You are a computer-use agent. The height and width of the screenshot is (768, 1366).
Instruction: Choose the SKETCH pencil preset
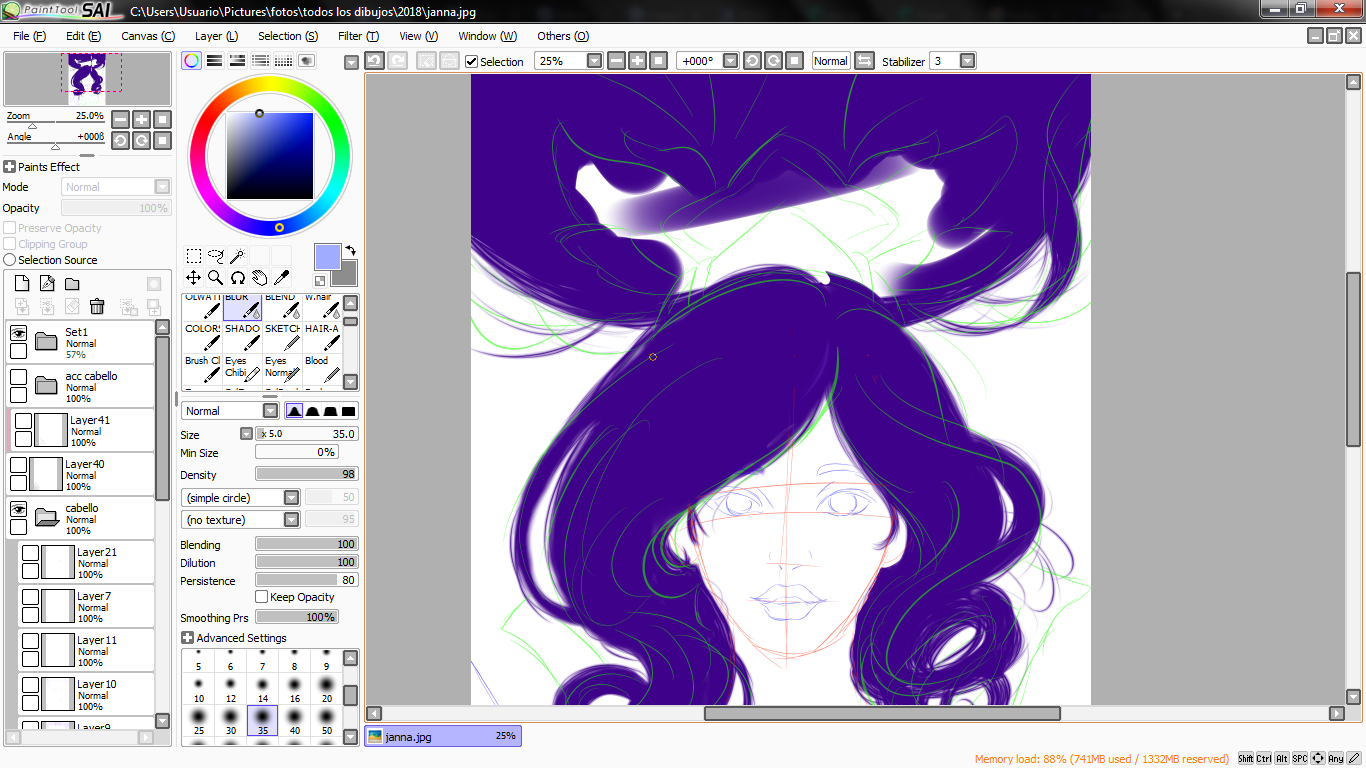pos(282,337)
